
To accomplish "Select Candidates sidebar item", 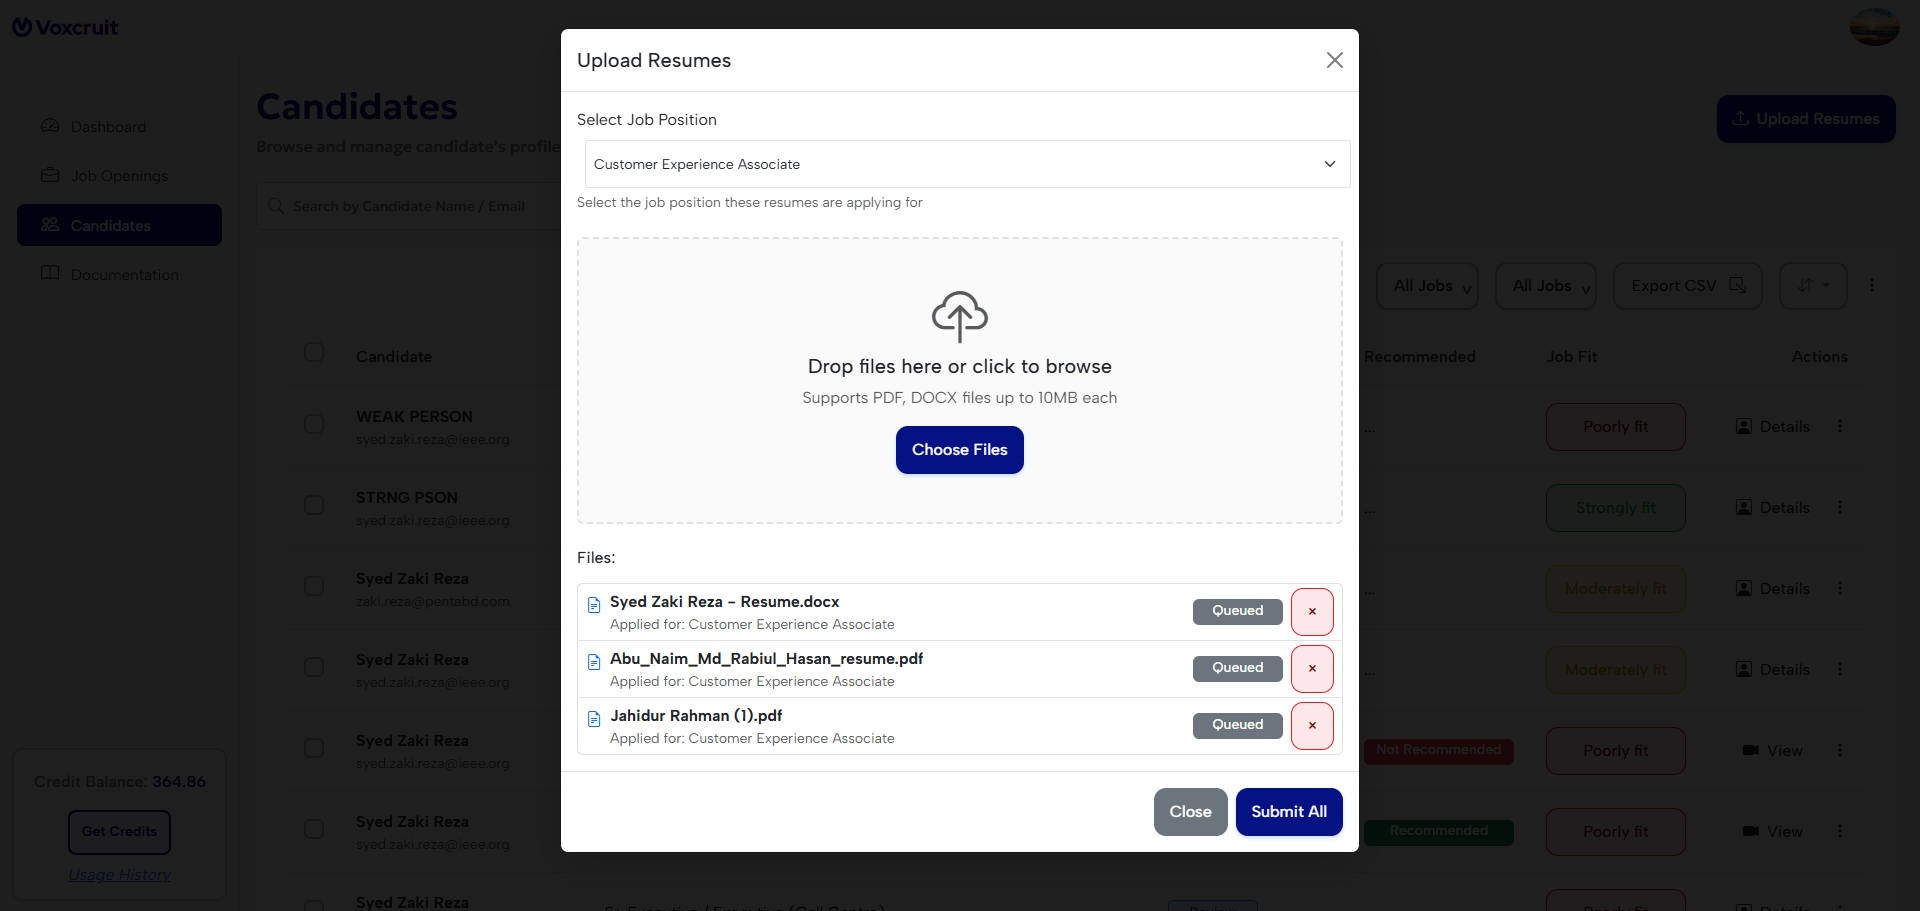I will pos(119,225).
